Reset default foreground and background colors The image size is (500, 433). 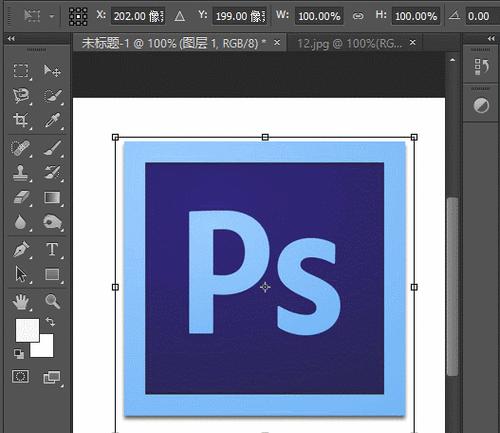tap(19, 354)
